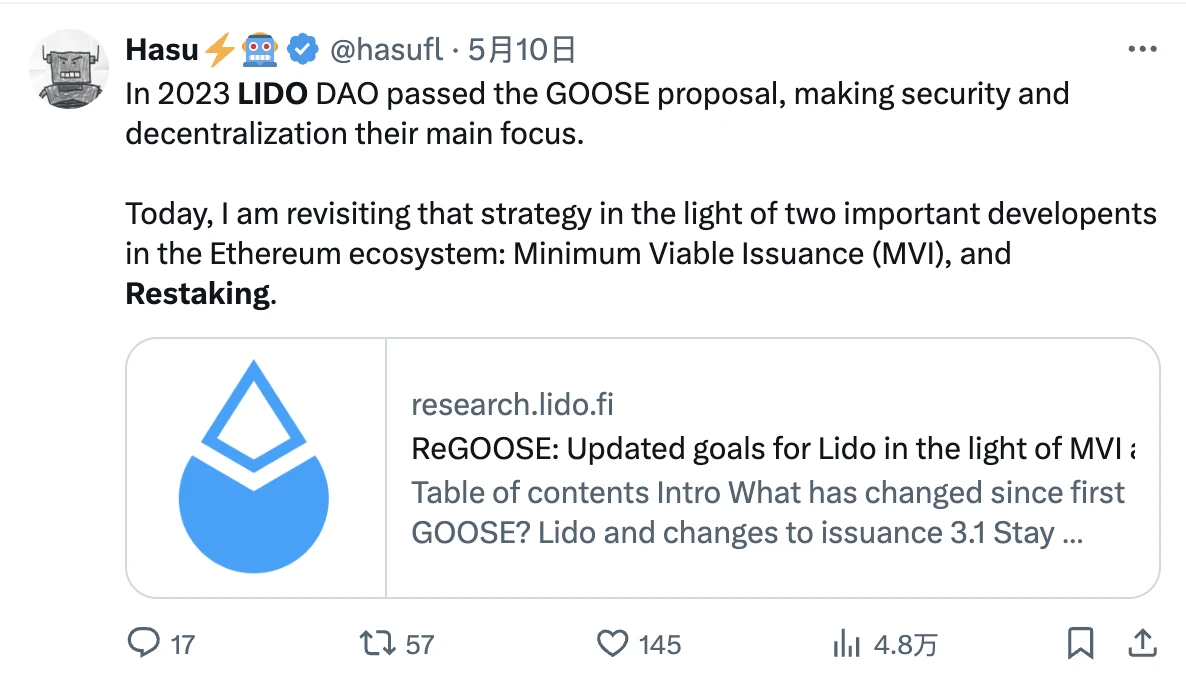
Task: Click the Lido droplet logo in the link card
Action: [x=254, y=463]
